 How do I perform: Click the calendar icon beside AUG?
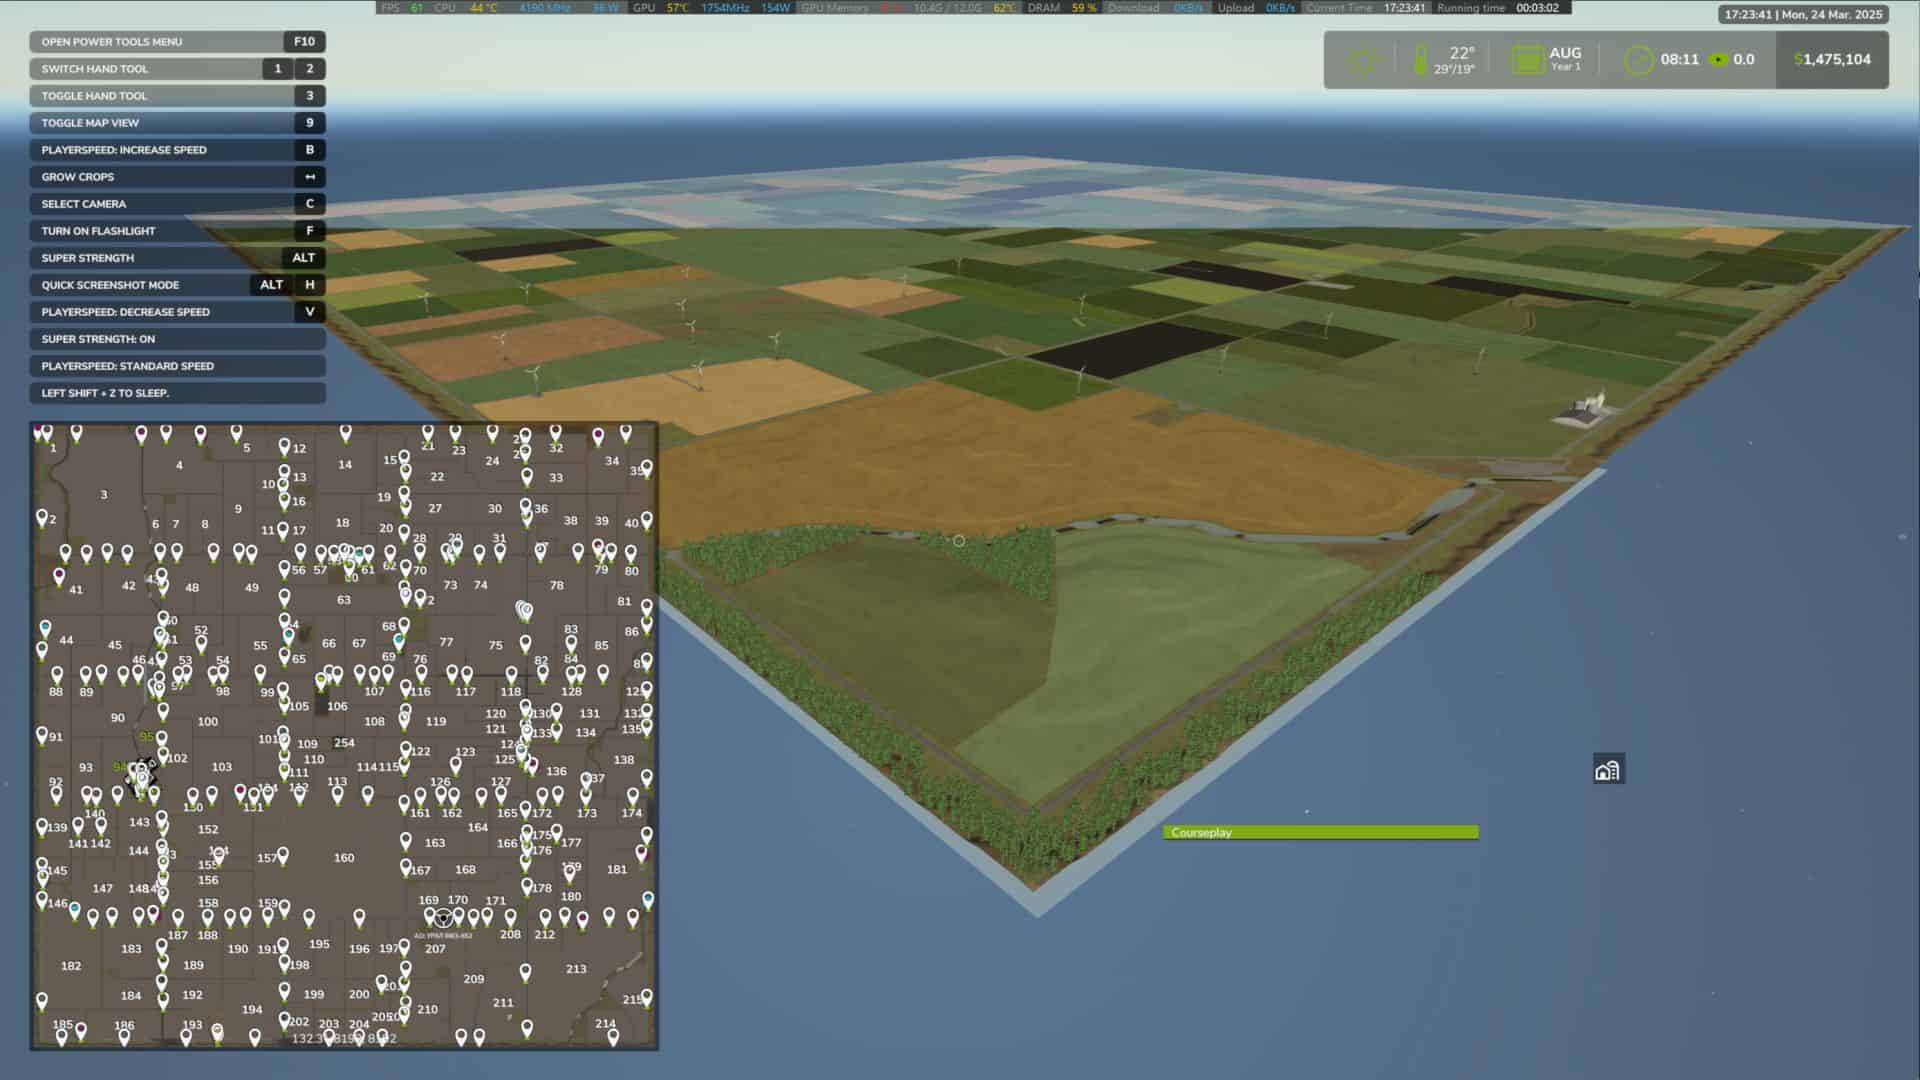pos(1527,60)
